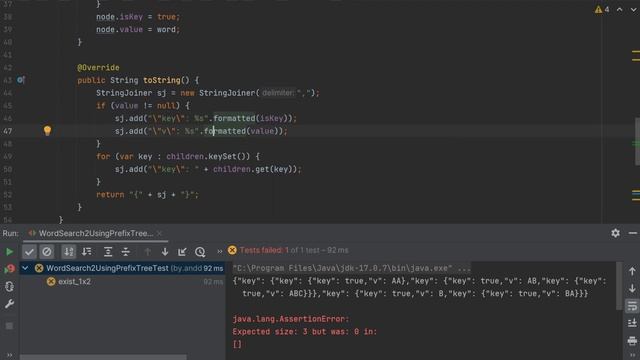Image resolution: width=640 pixels, height=360 pixels.
Task: Toggle Show Passed tests checkmark
Action: pos(29,252)
